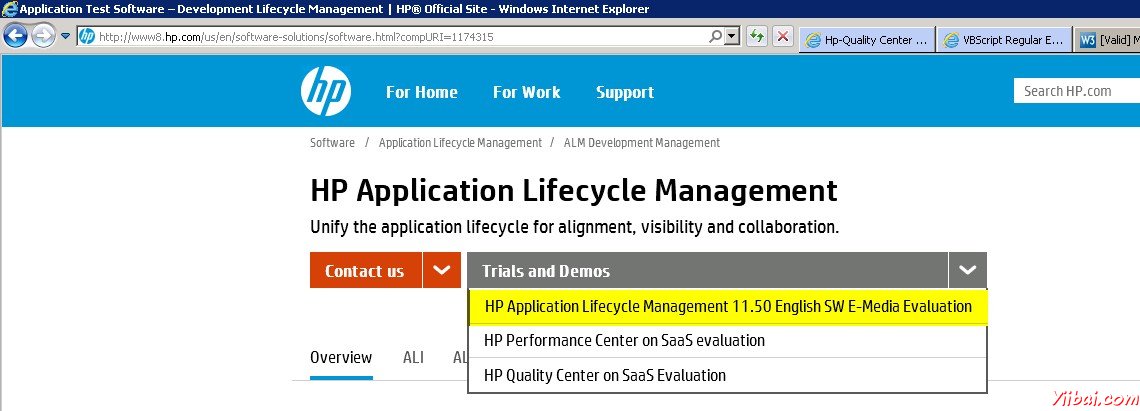Open the For Work menu
This screenshot has height=411, width=1140.
coord(526,92)
